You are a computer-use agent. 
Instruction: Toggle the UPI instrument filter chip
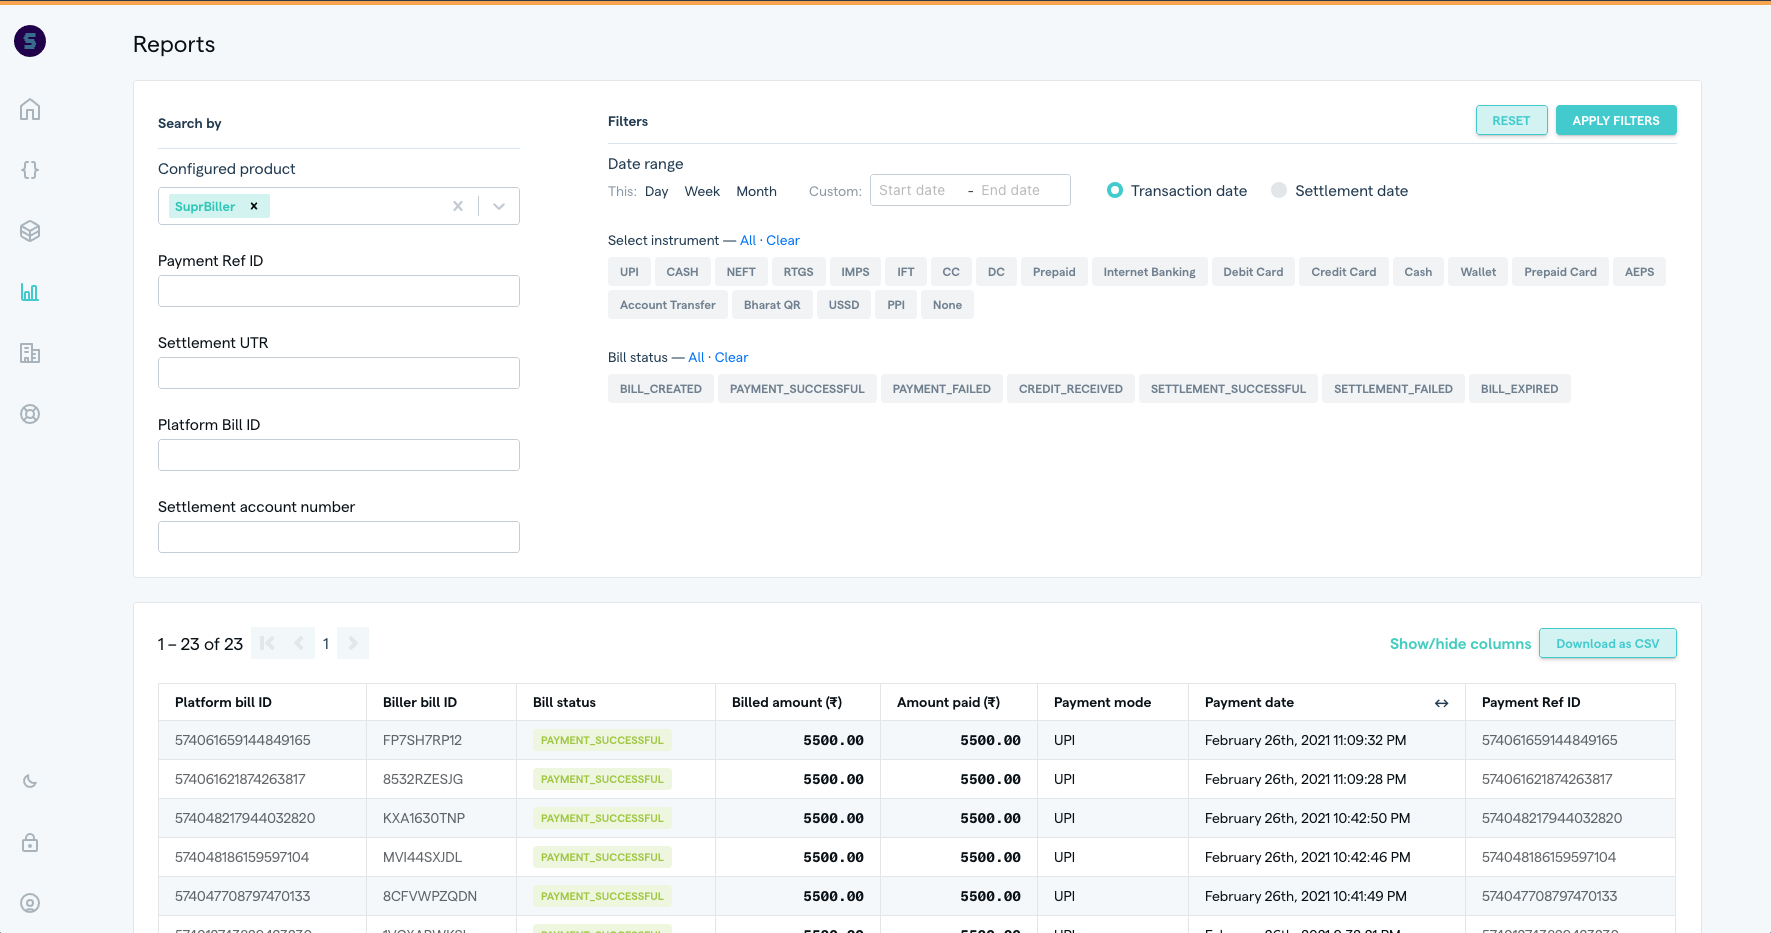[x=629, y=272]
